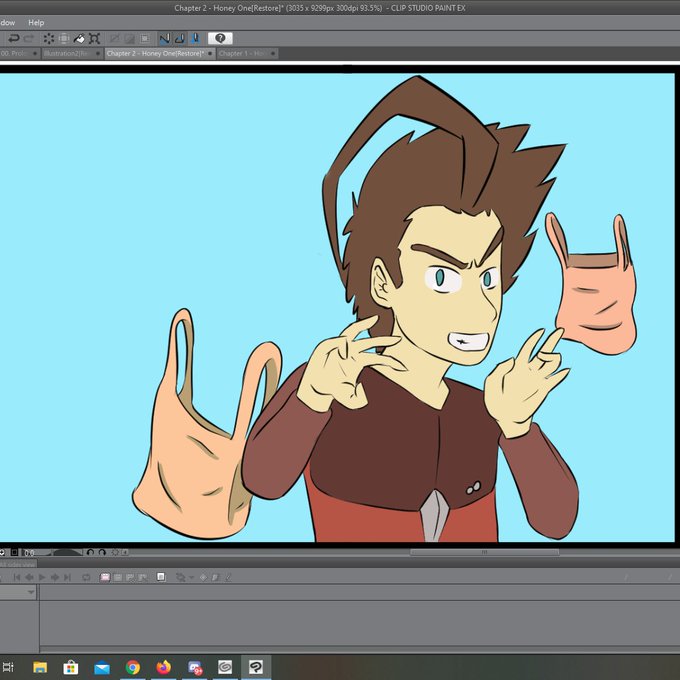Go to the first frame in timeline
The image size is (680, 680).
coord(17,577)
